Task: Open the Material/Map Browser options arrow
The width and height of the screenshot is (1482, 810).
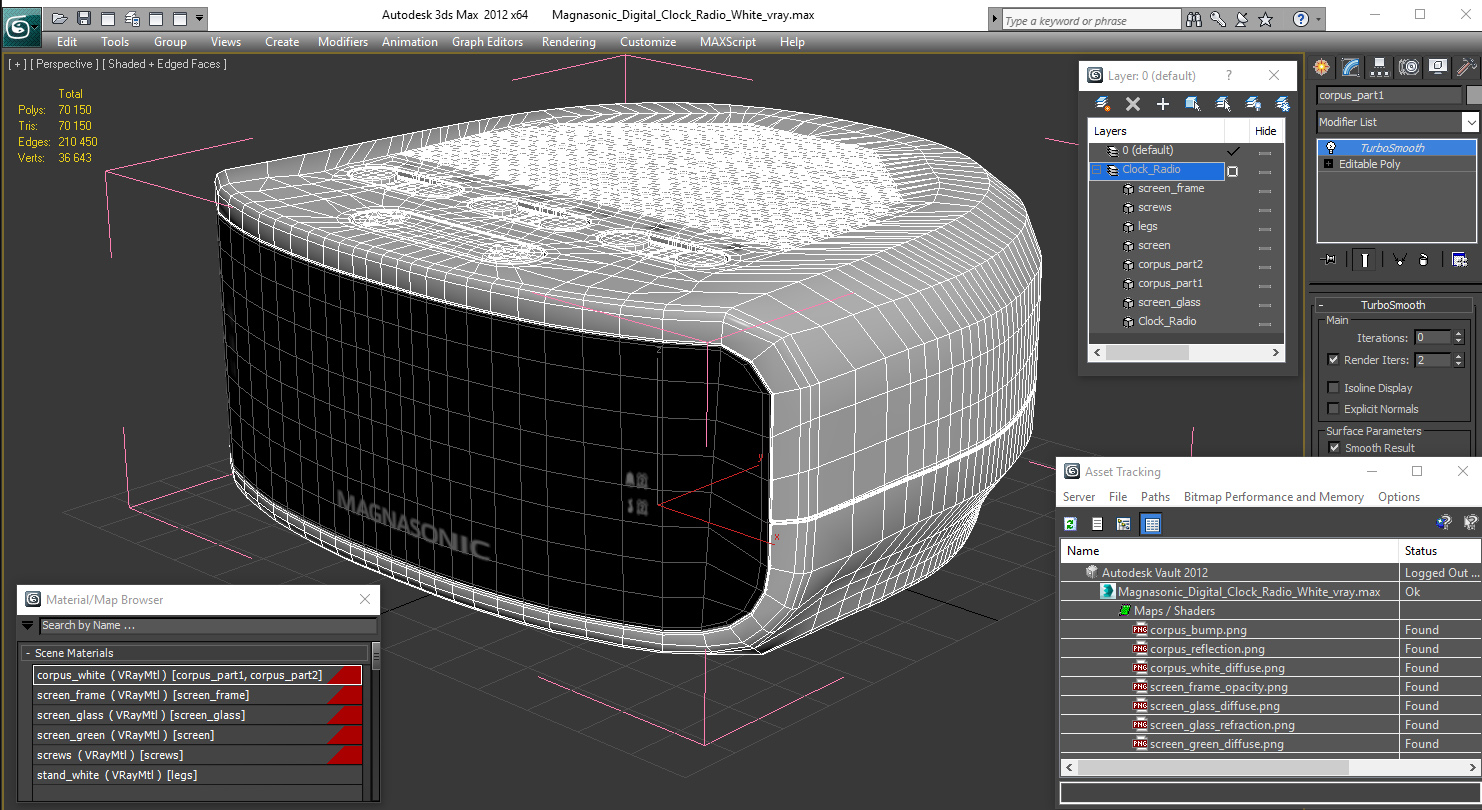Action: [27, 626]
